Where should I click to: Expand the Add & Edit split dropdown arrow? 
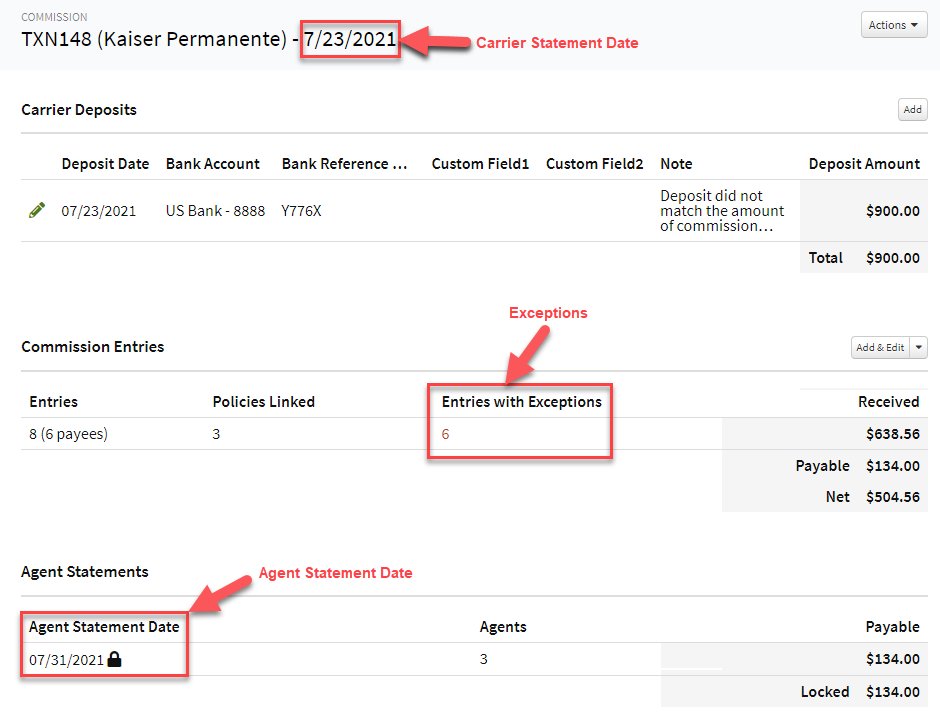tap(916, 347)
